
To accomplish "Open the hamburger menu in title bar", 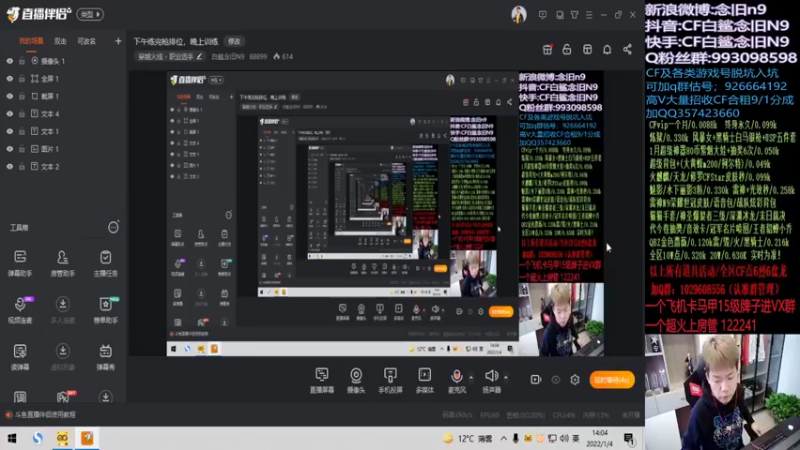I will point(589,15).
